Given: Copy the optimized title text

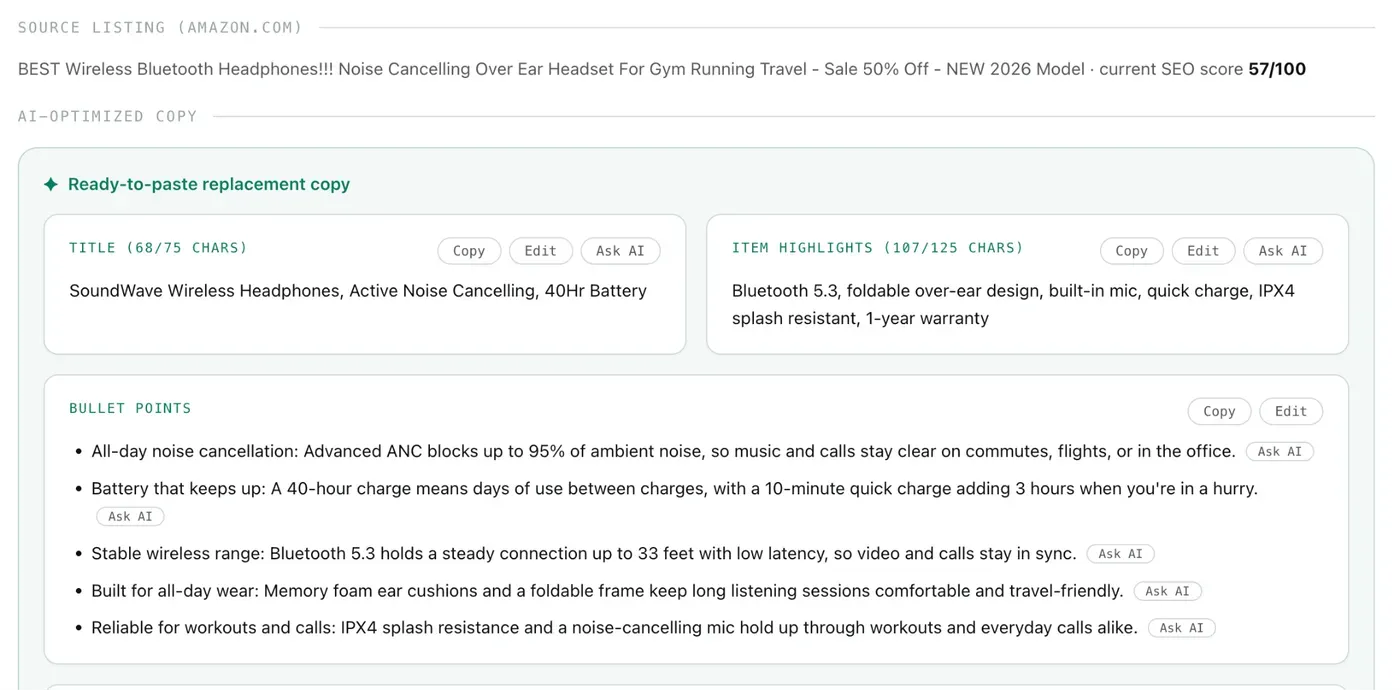Looking at the screenshot, I should (468, 251).
